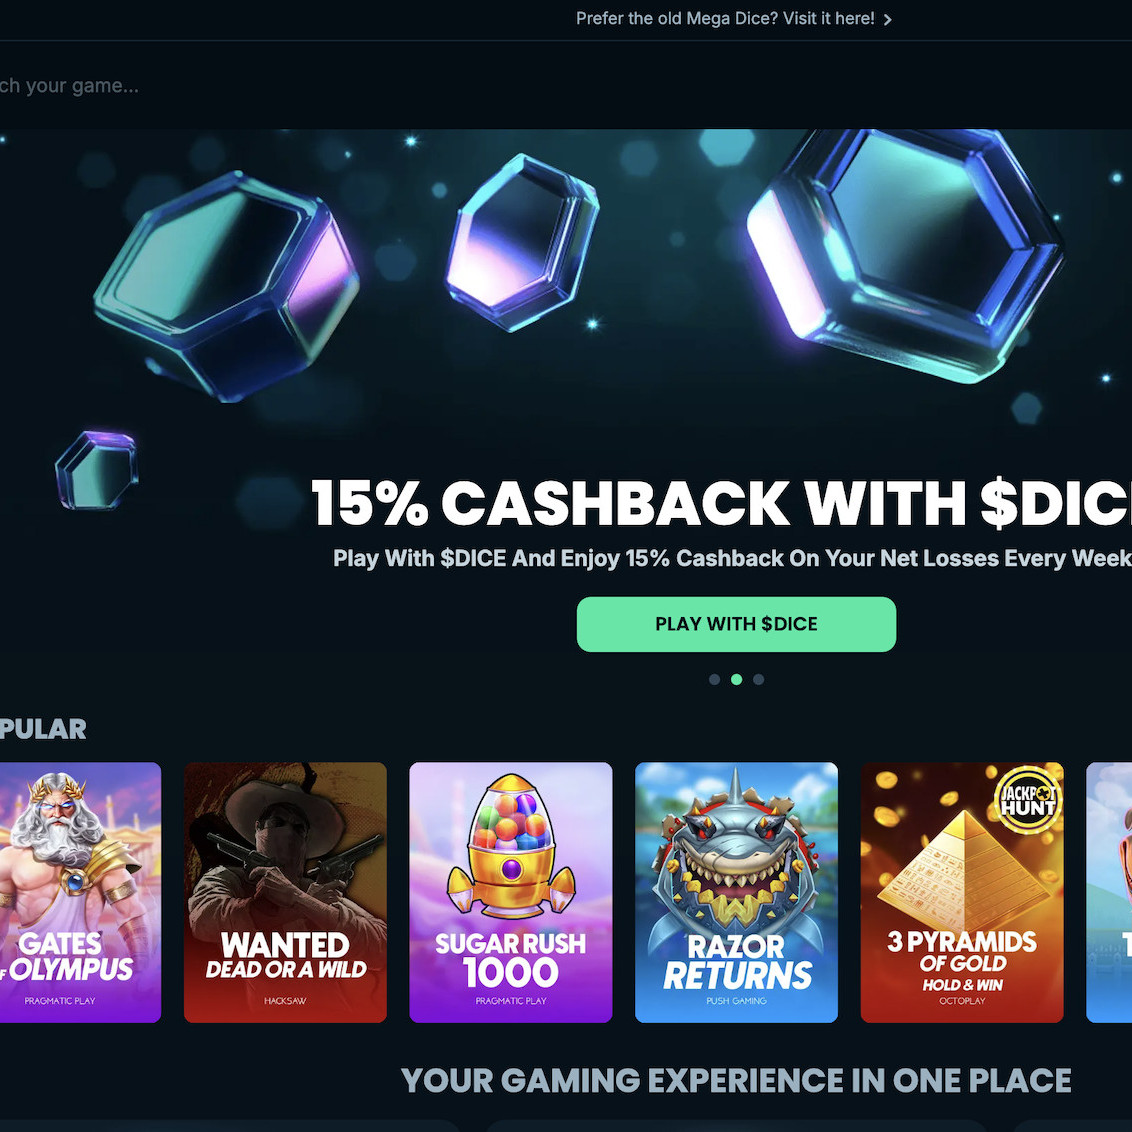Click the large left hexagon gem graphic

(227, 286)
